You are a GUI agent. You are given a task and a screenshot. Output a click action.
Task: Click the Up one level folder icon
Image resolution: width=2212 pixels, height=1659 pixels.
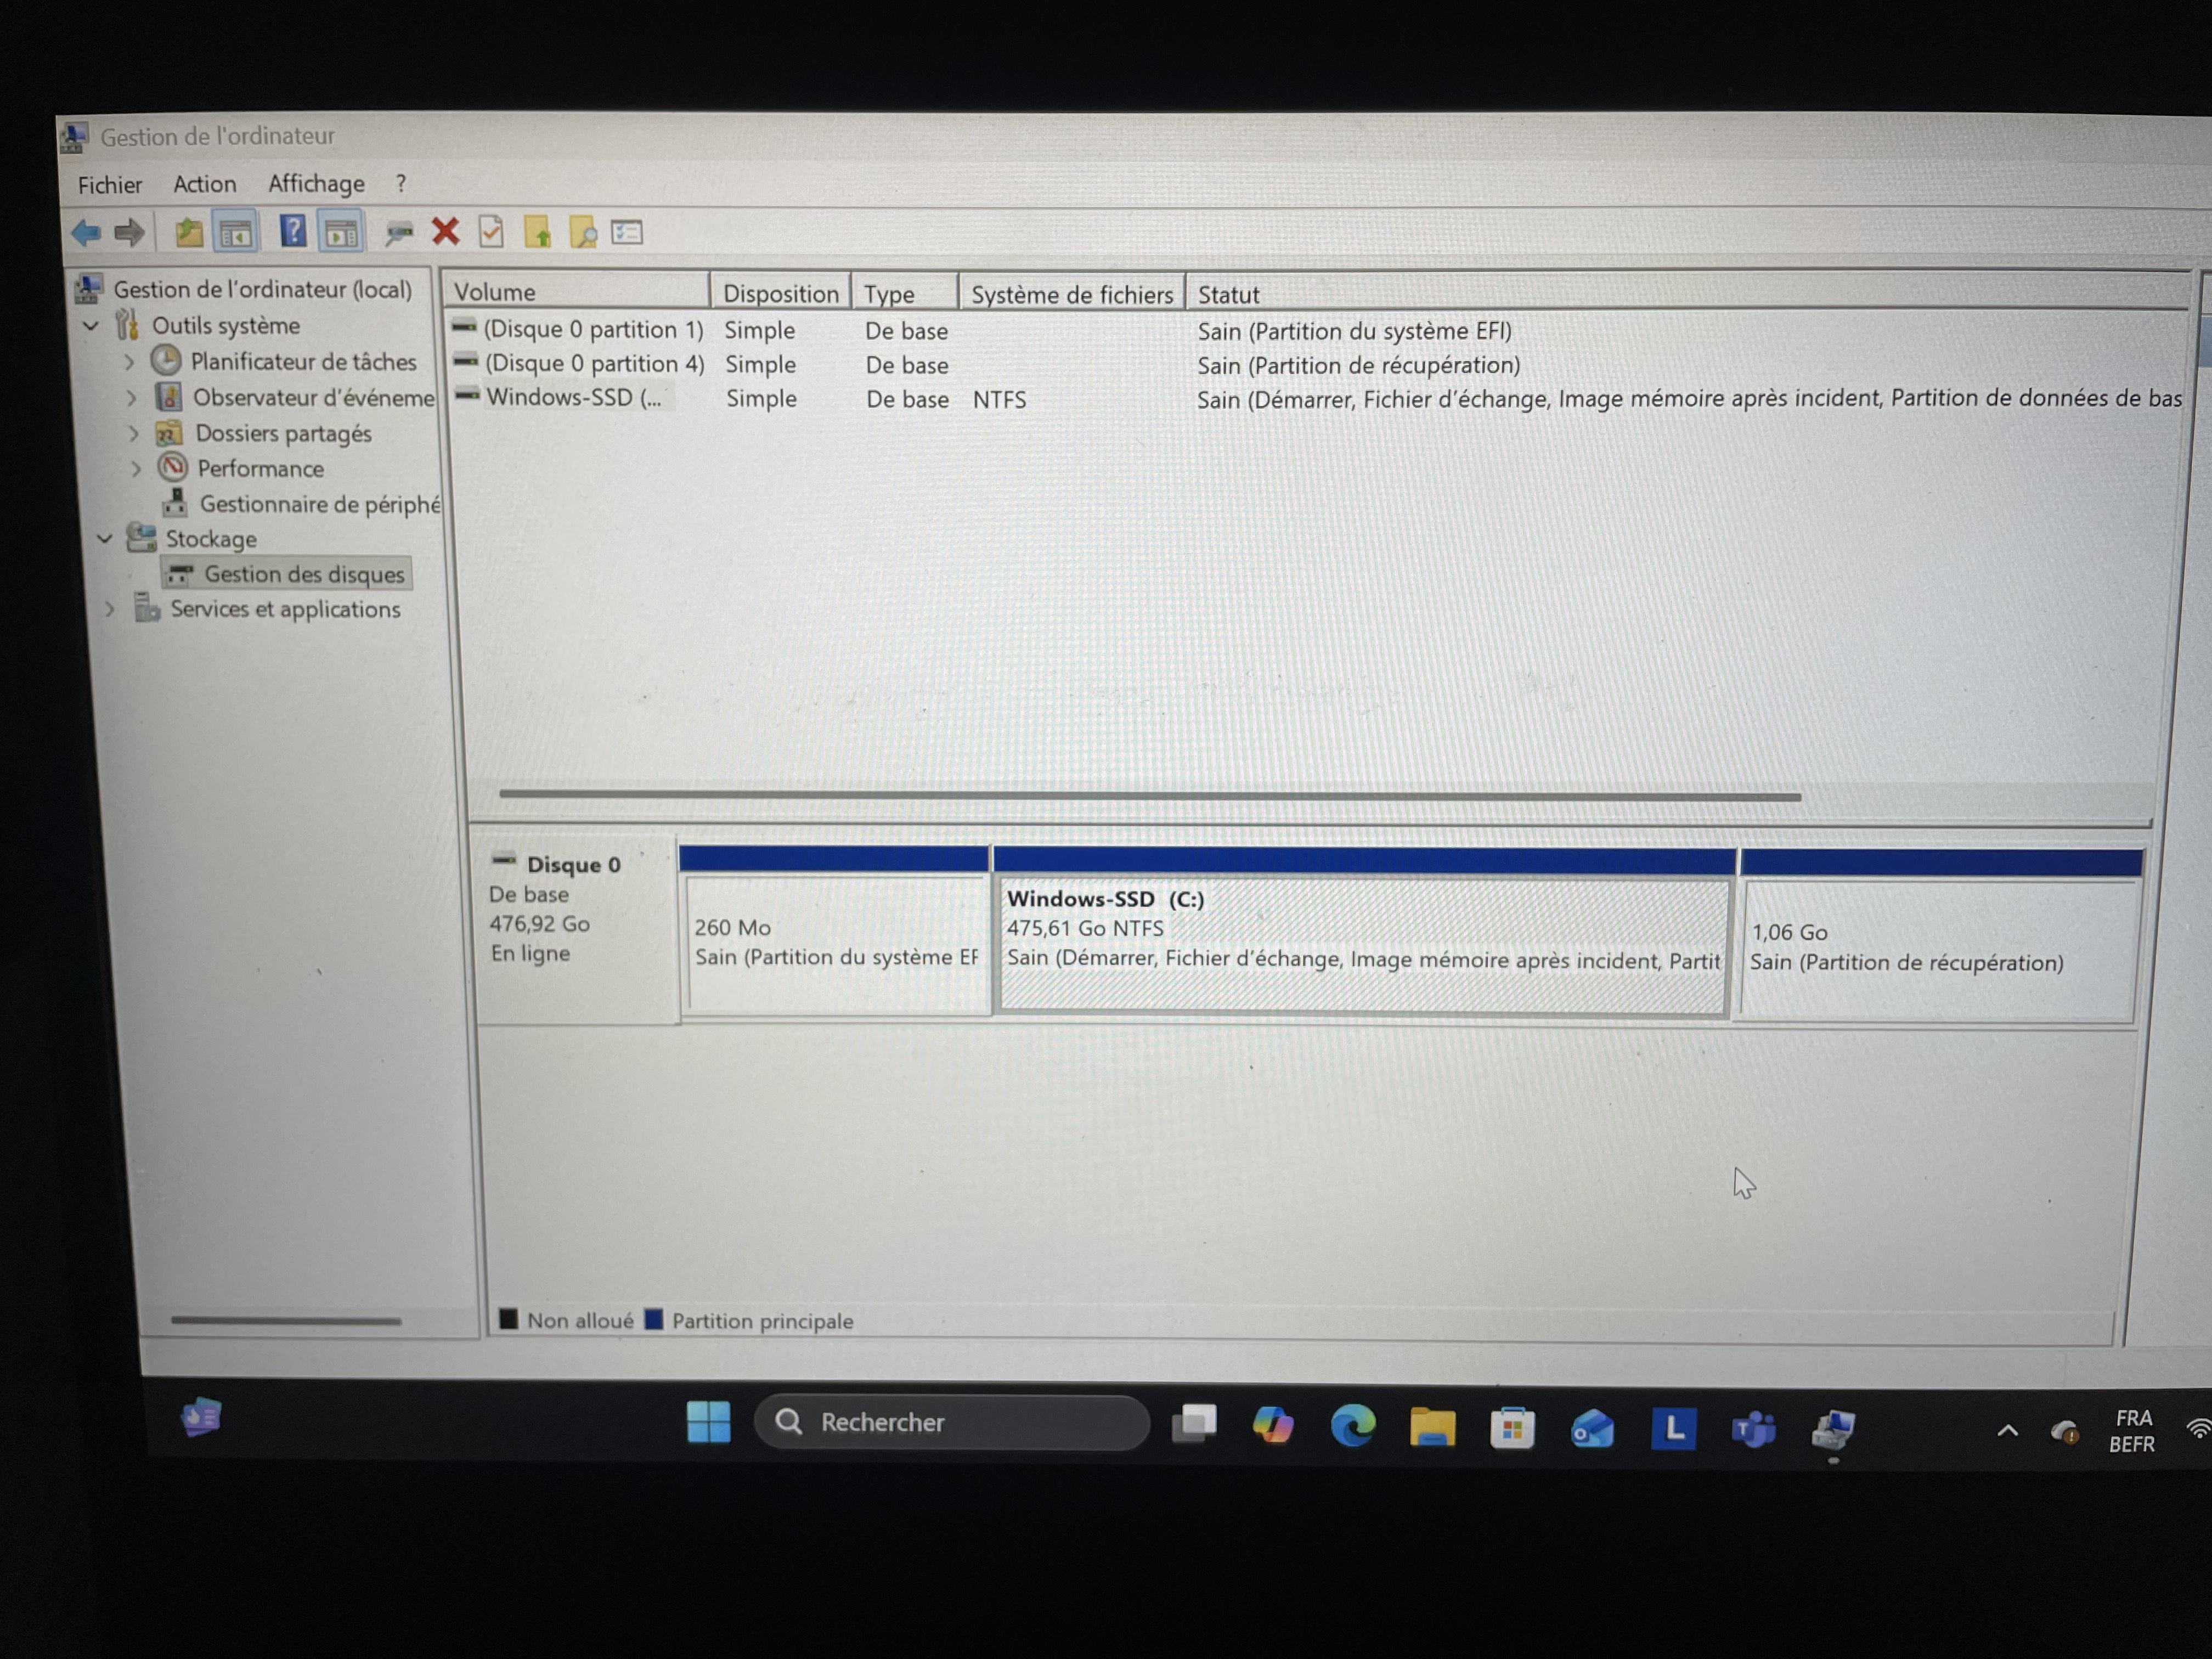[x=188, y=233]
